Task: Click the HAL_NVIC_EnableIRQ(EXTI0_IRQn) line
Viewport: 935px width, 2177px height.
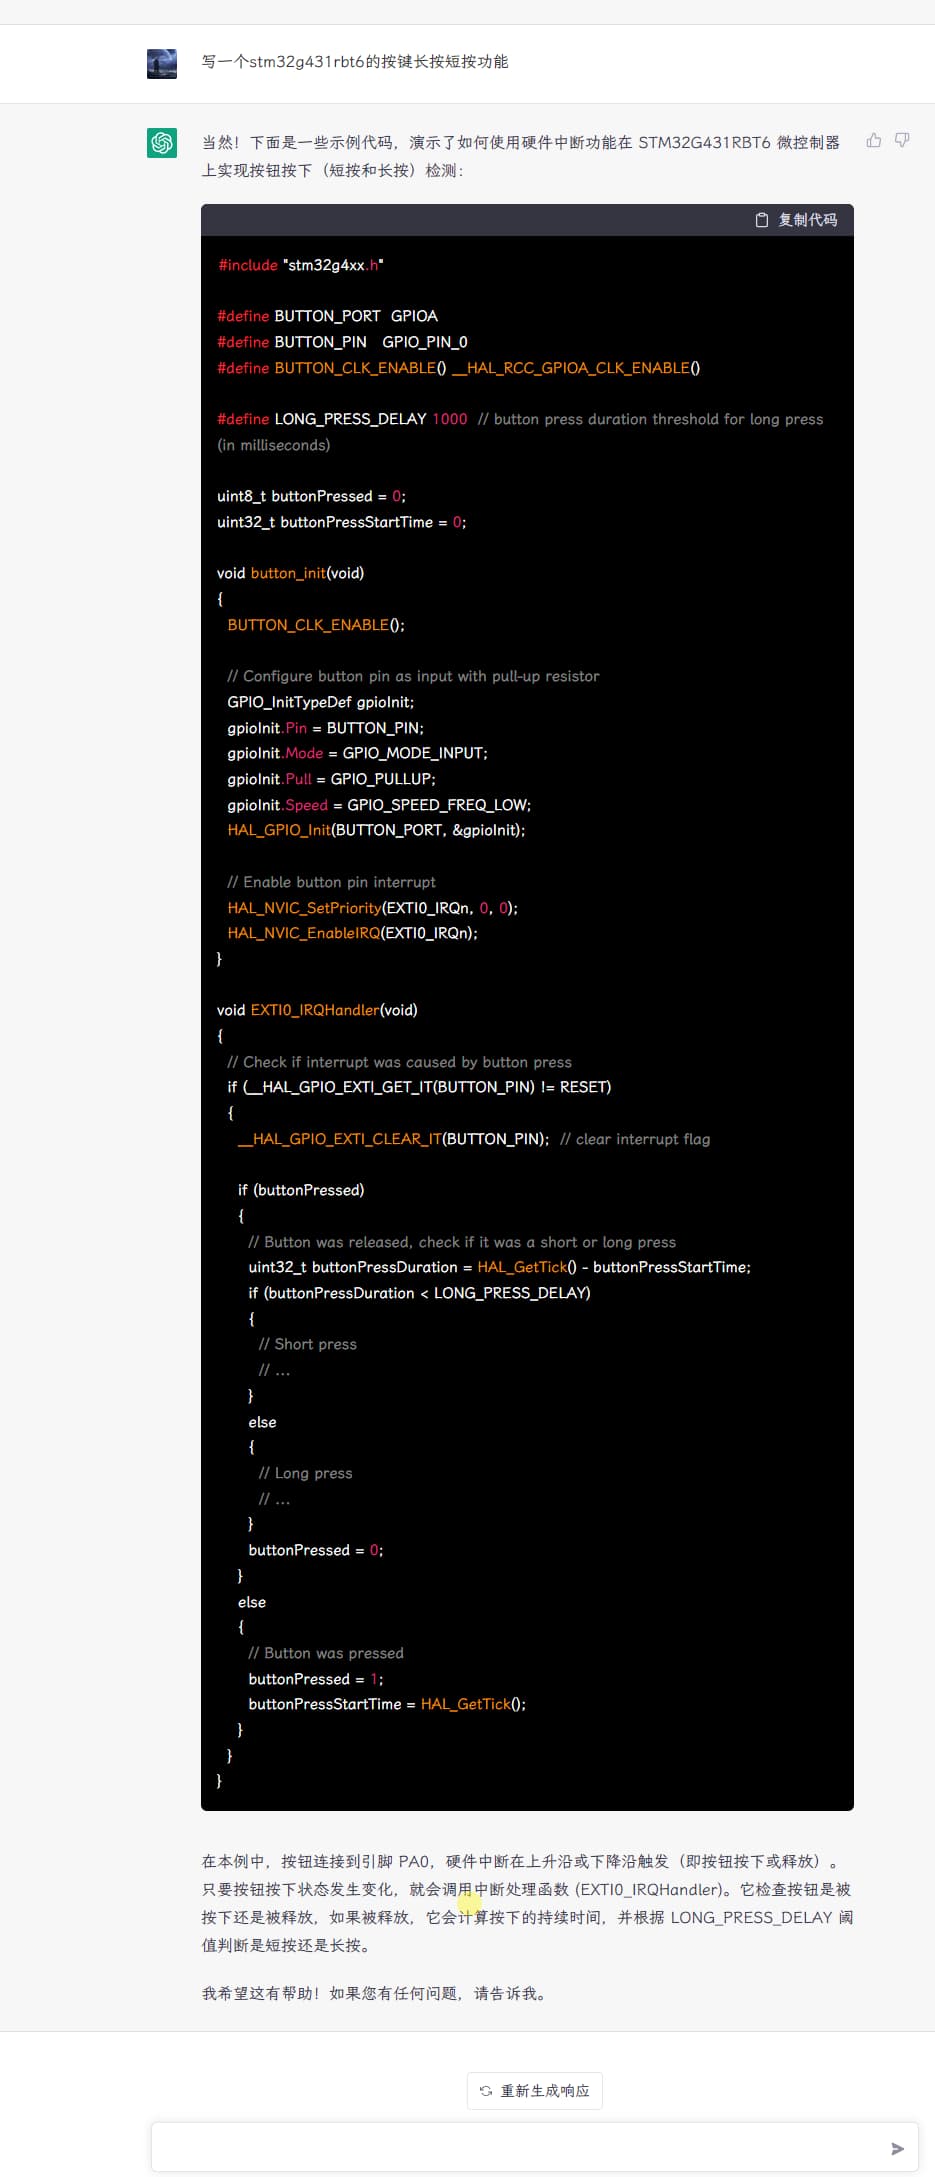Action: 352,933
